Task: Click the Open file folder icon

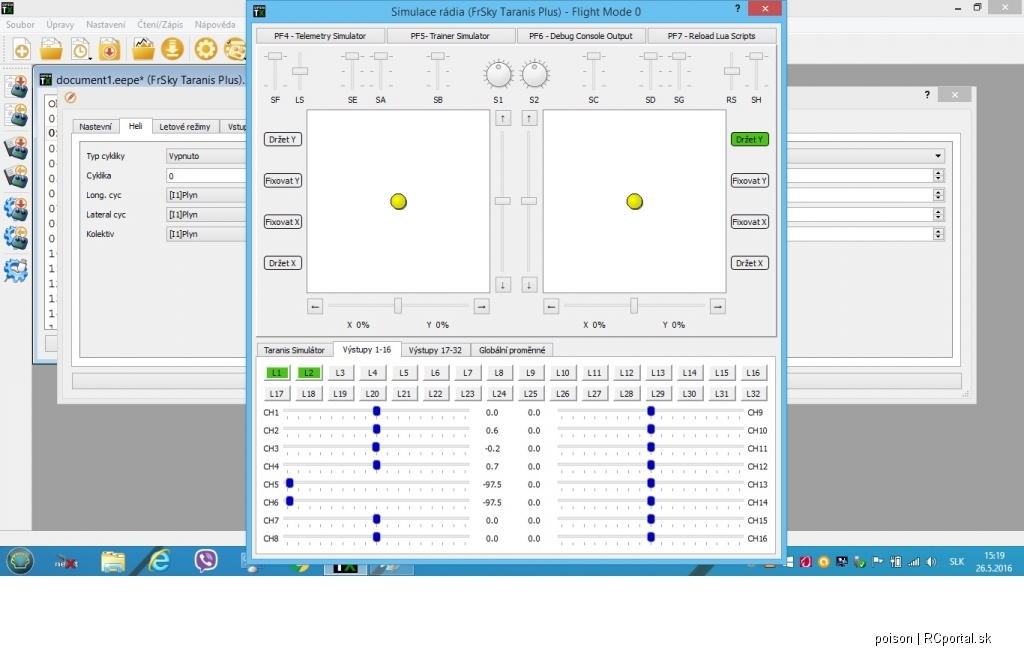Action: 51,50
